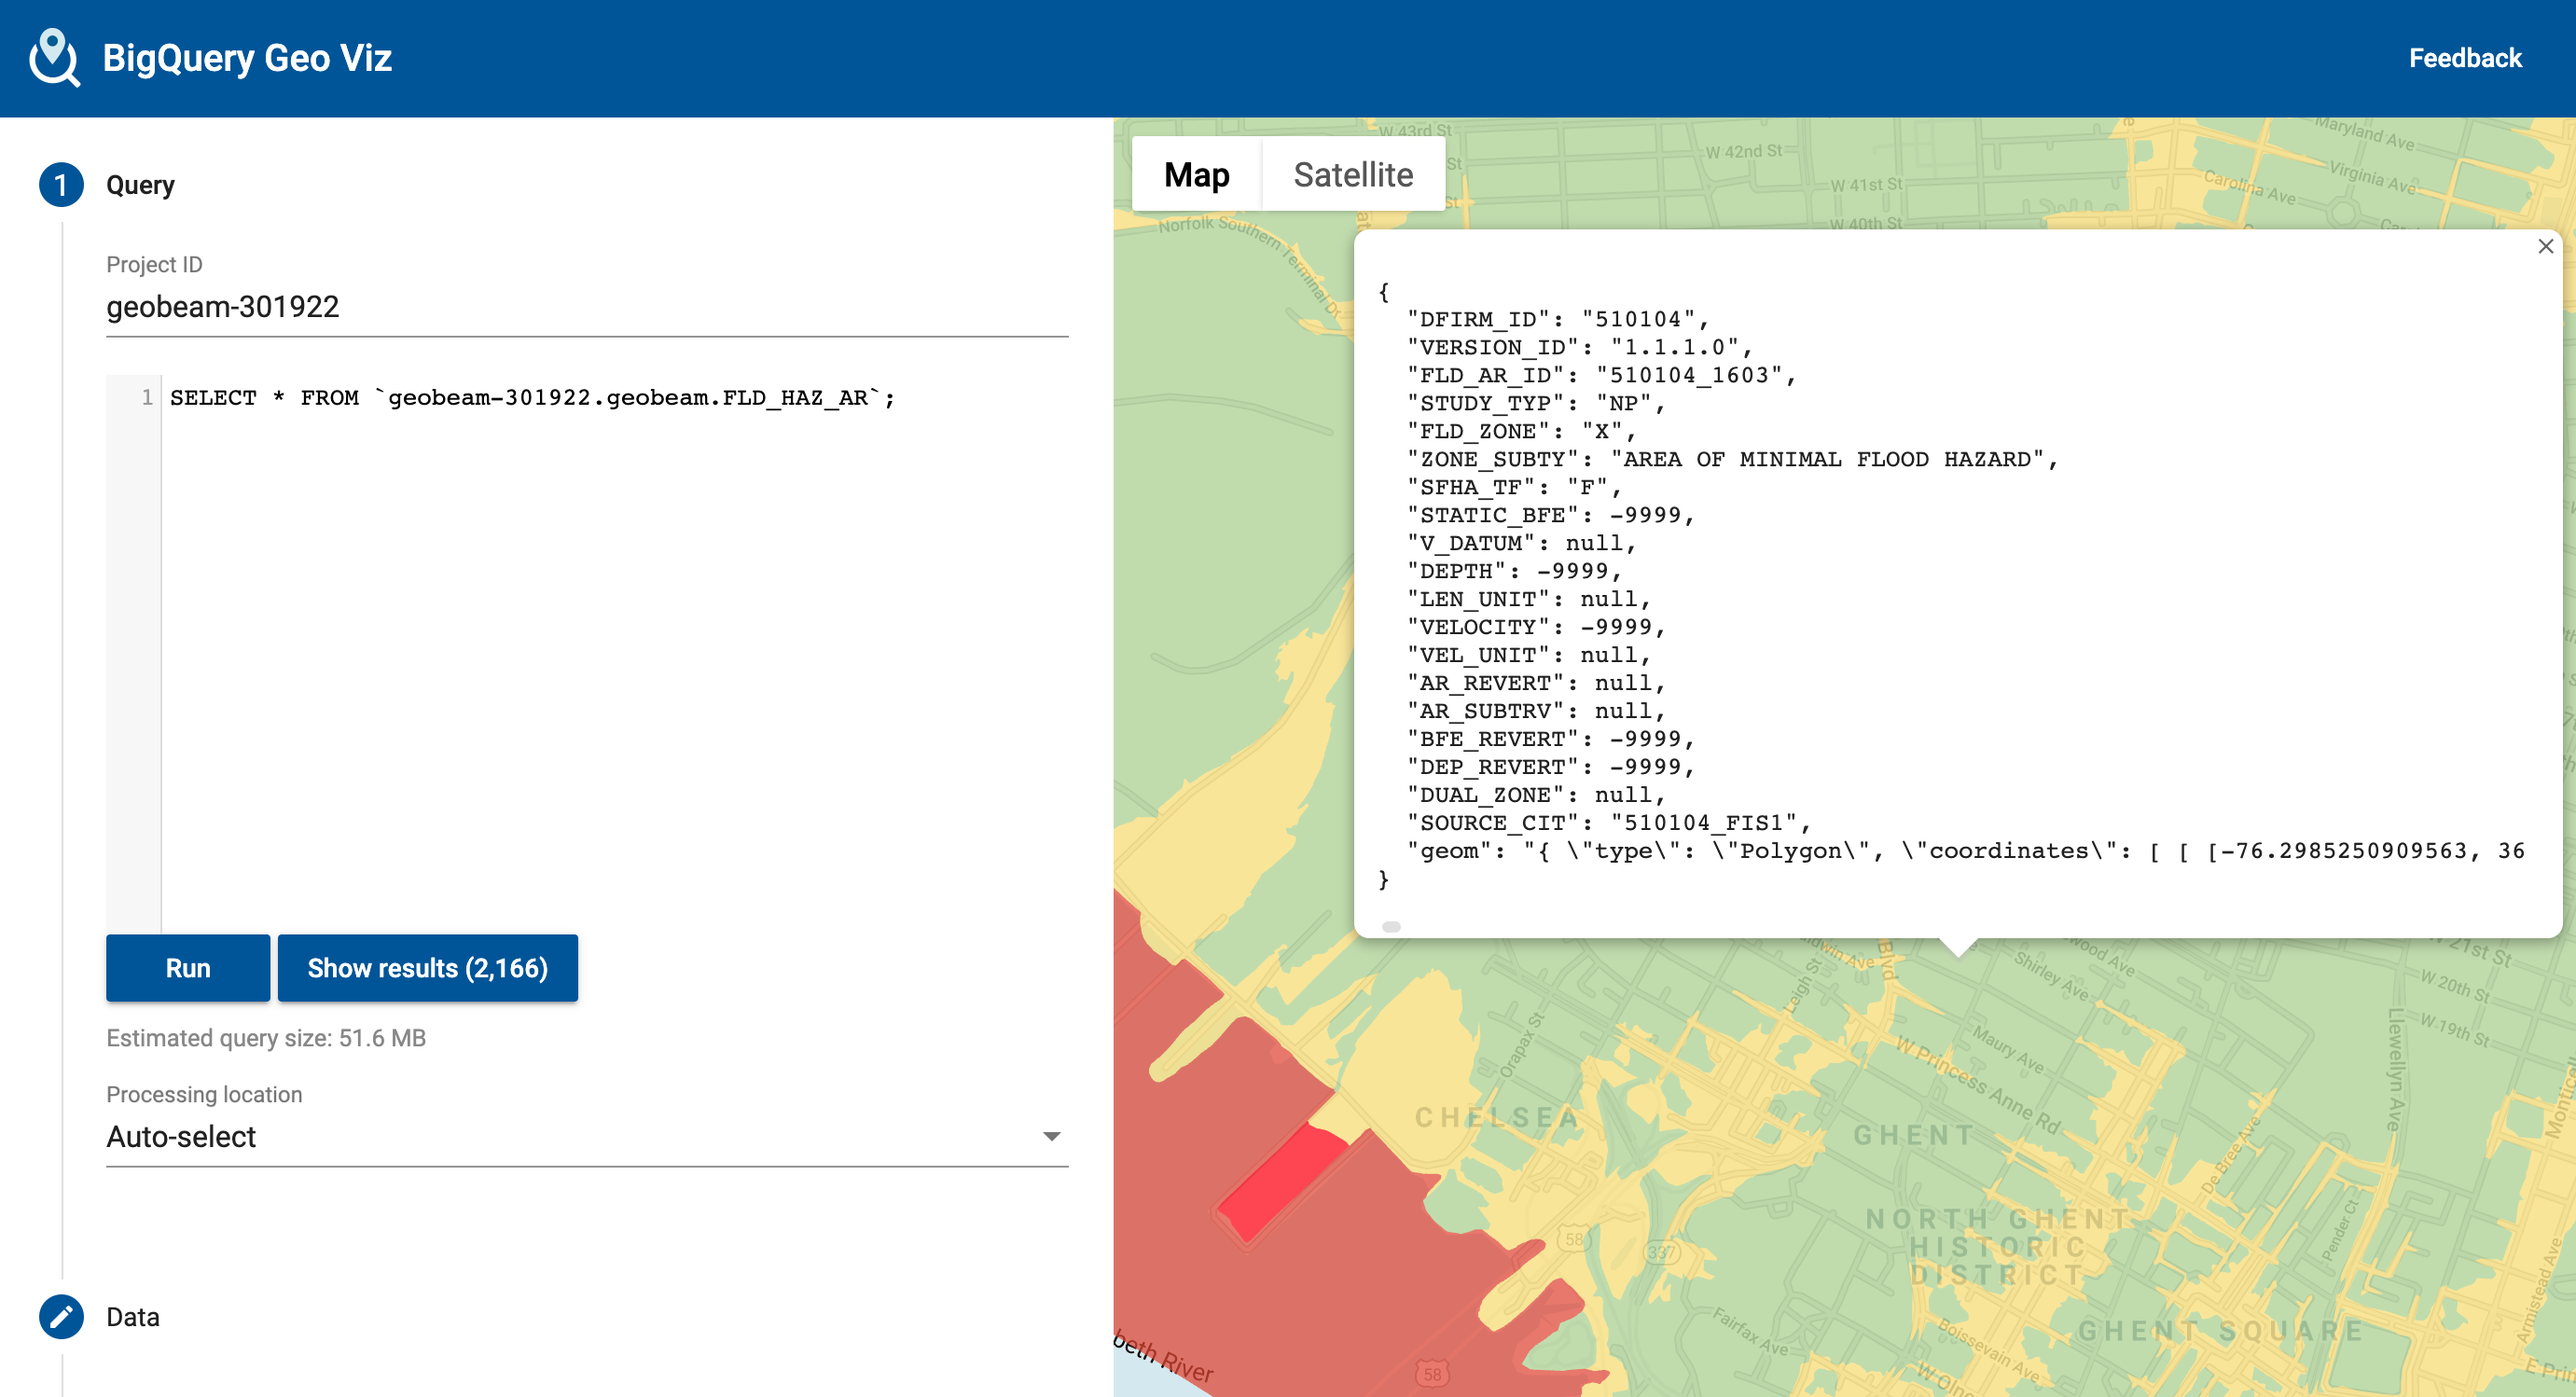
Task: Click the BigQuery Geo Viz title
Action: click(247, 58)
